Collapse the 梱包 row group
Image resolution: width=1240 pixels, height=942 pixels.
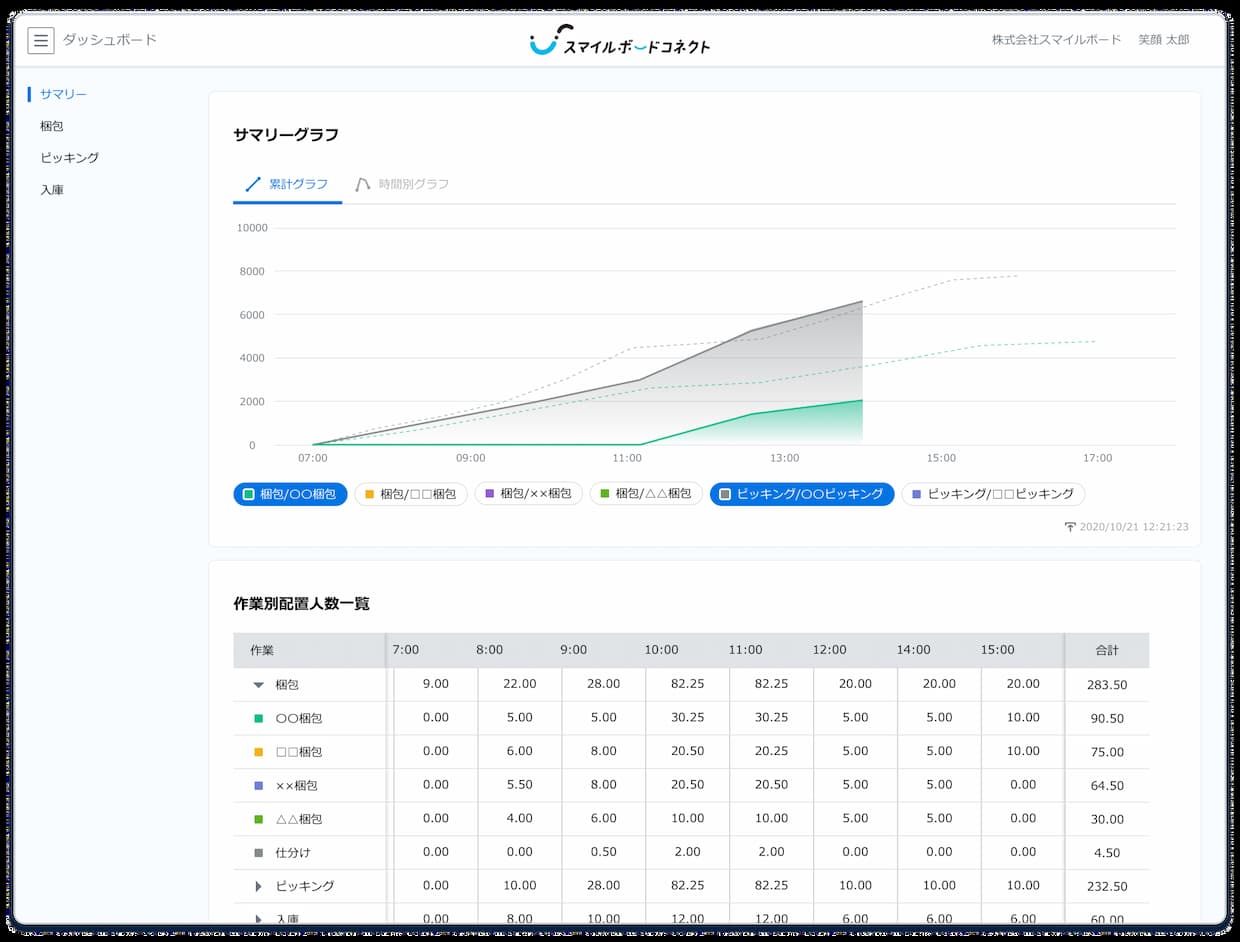coord(259,685)
